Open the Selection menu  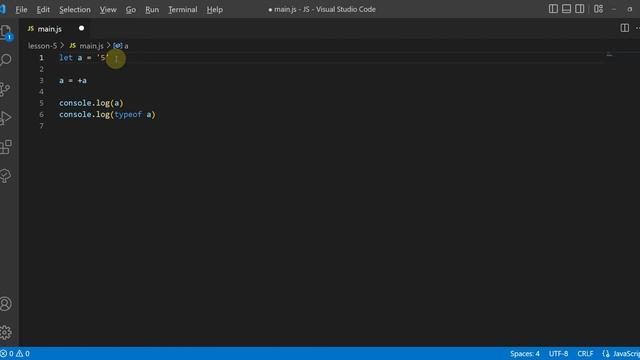[x=75, y=9]
